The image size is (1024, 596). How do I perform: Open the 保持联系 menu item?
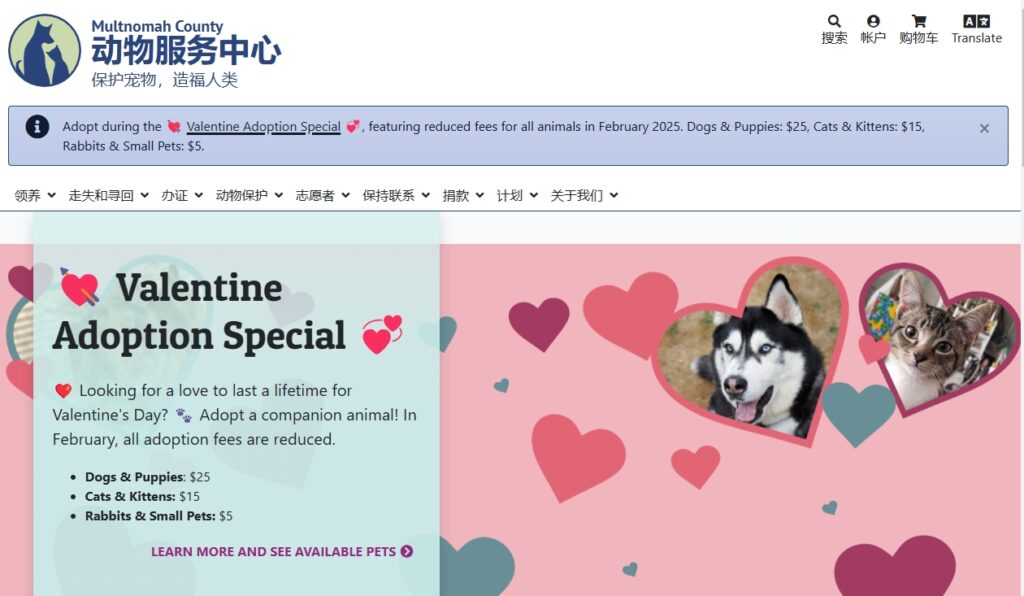[x=396, y=195]
